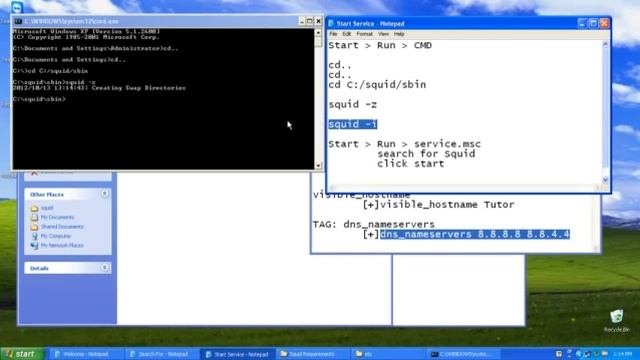Click the 'squid -z' line in Notepad
The image size is (640, 360).
(353, 104)
